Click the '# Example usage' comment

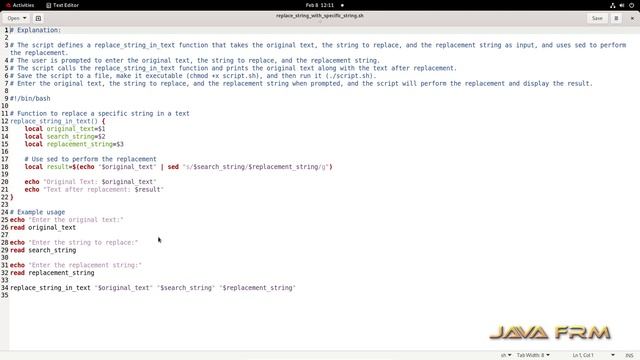click(x=38, y=212)
